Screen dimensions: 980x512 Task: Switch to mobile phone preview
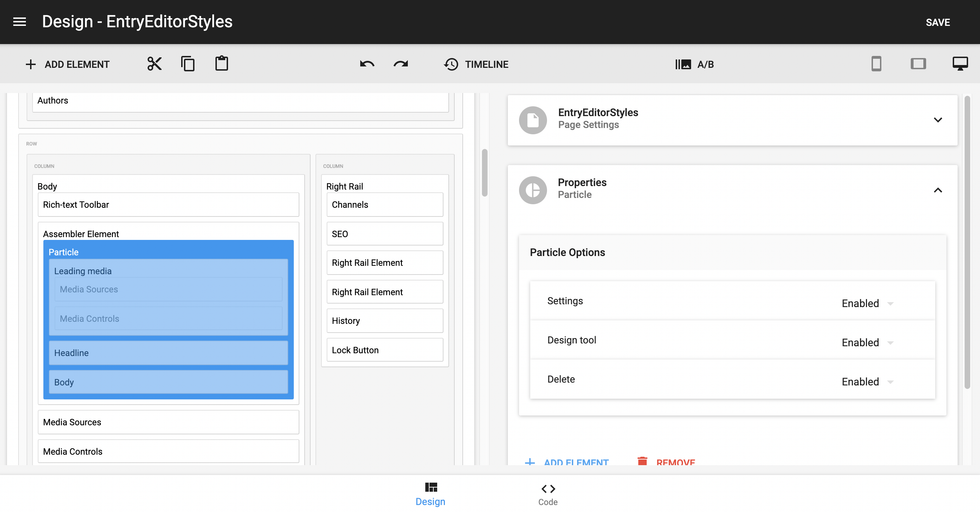876,64
